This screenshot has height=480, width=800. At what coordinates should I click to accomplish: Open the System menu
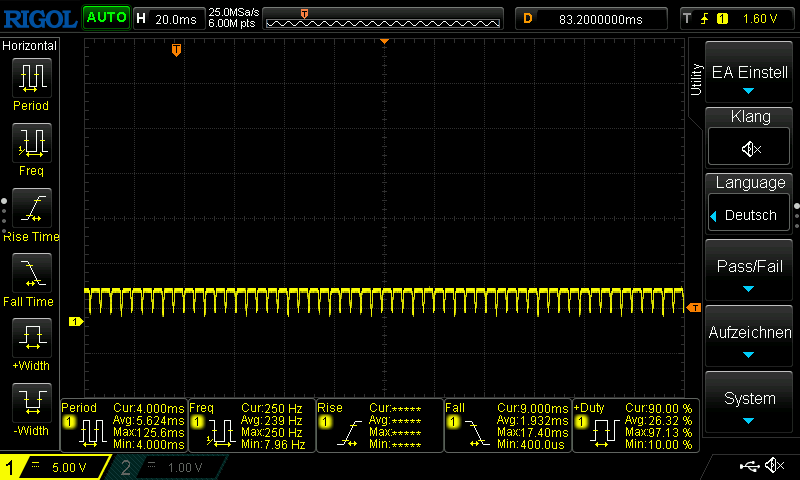(750, 403)
